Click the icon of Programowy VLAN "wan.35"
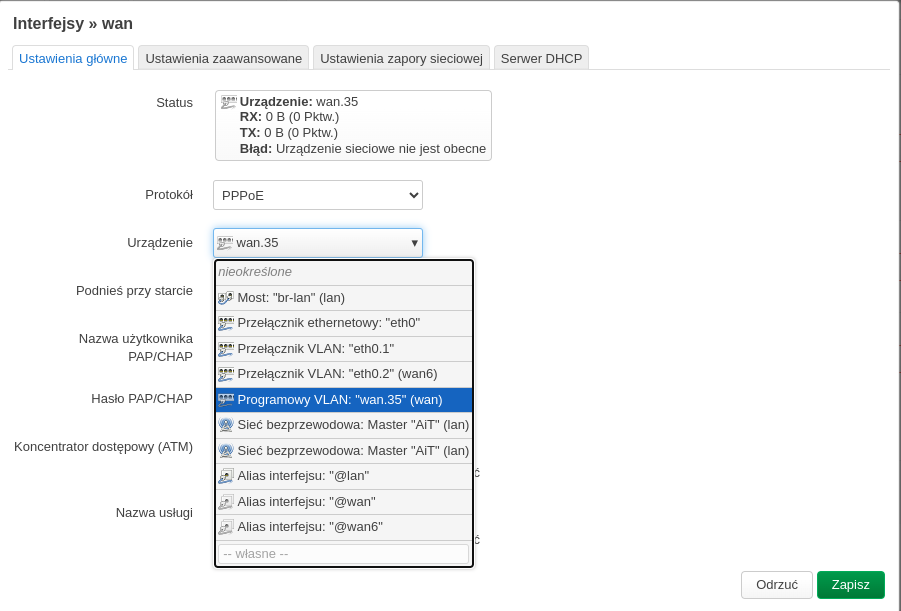Image resolution: width=901 pixels, height=611 pixels. pos(226,400)
